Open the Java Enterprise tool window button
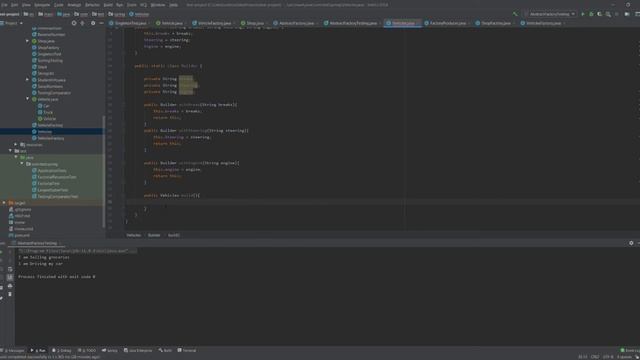The height and width of the screenshot is (360, 640). click(138, 350)
